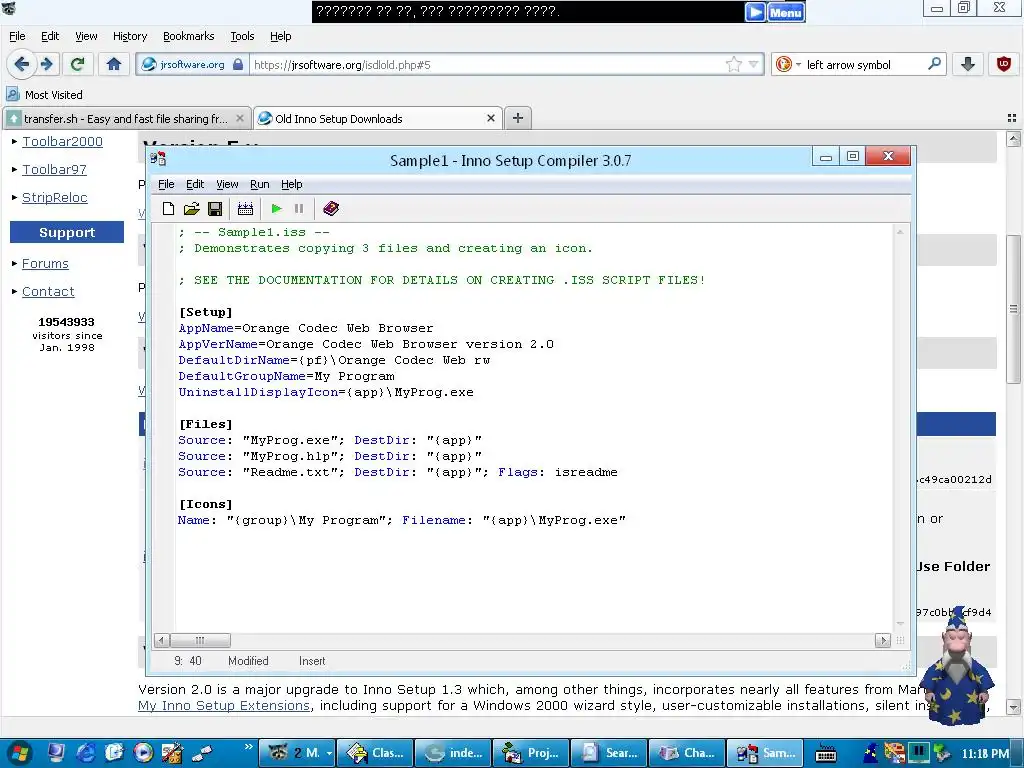Open the browser Tools menu

tap(242, 36)
